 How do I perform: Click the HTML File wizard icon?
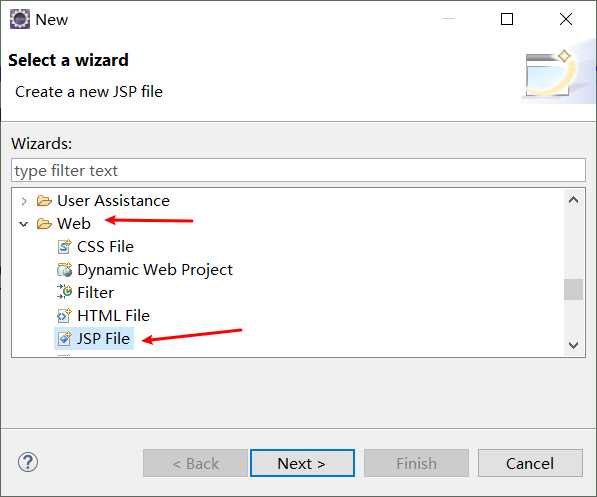(64, 315)
